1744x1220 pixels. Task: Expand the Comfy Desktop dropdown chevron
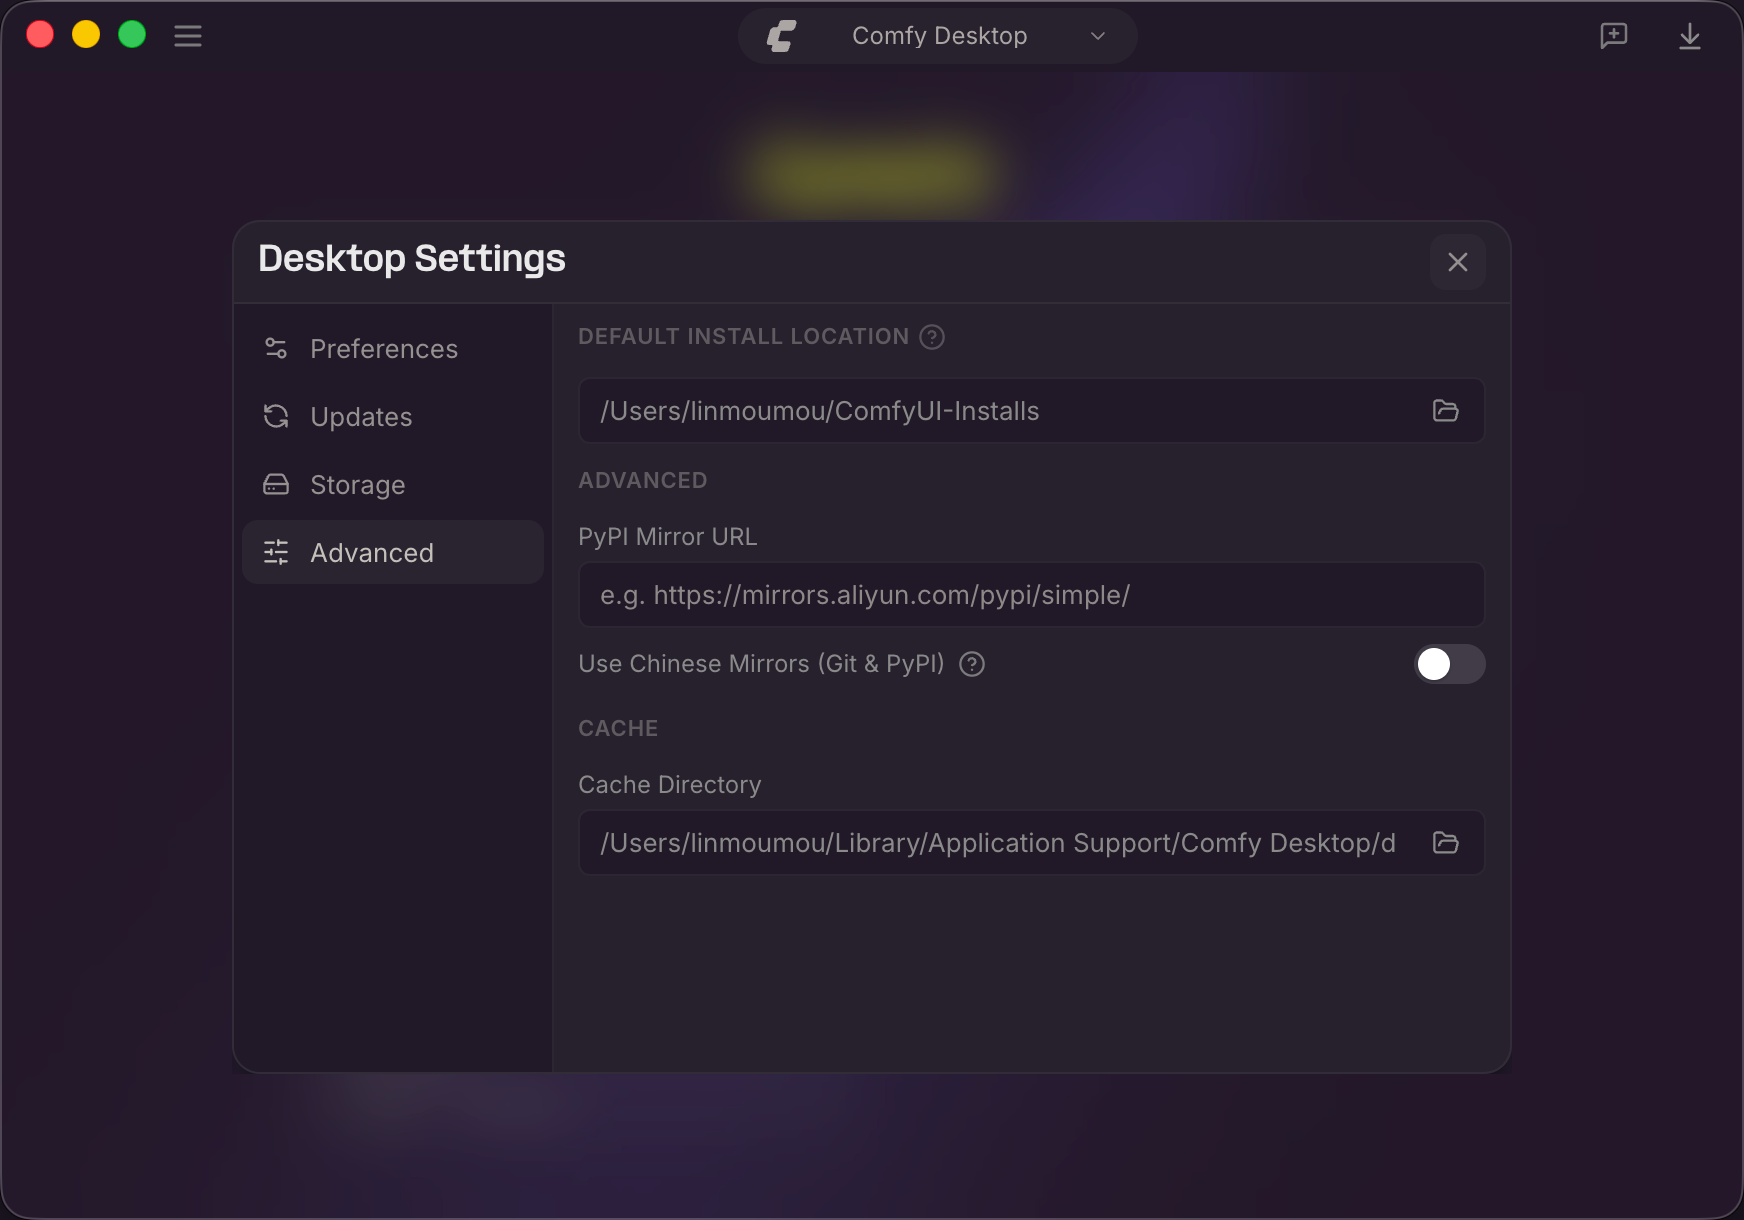1098,36
